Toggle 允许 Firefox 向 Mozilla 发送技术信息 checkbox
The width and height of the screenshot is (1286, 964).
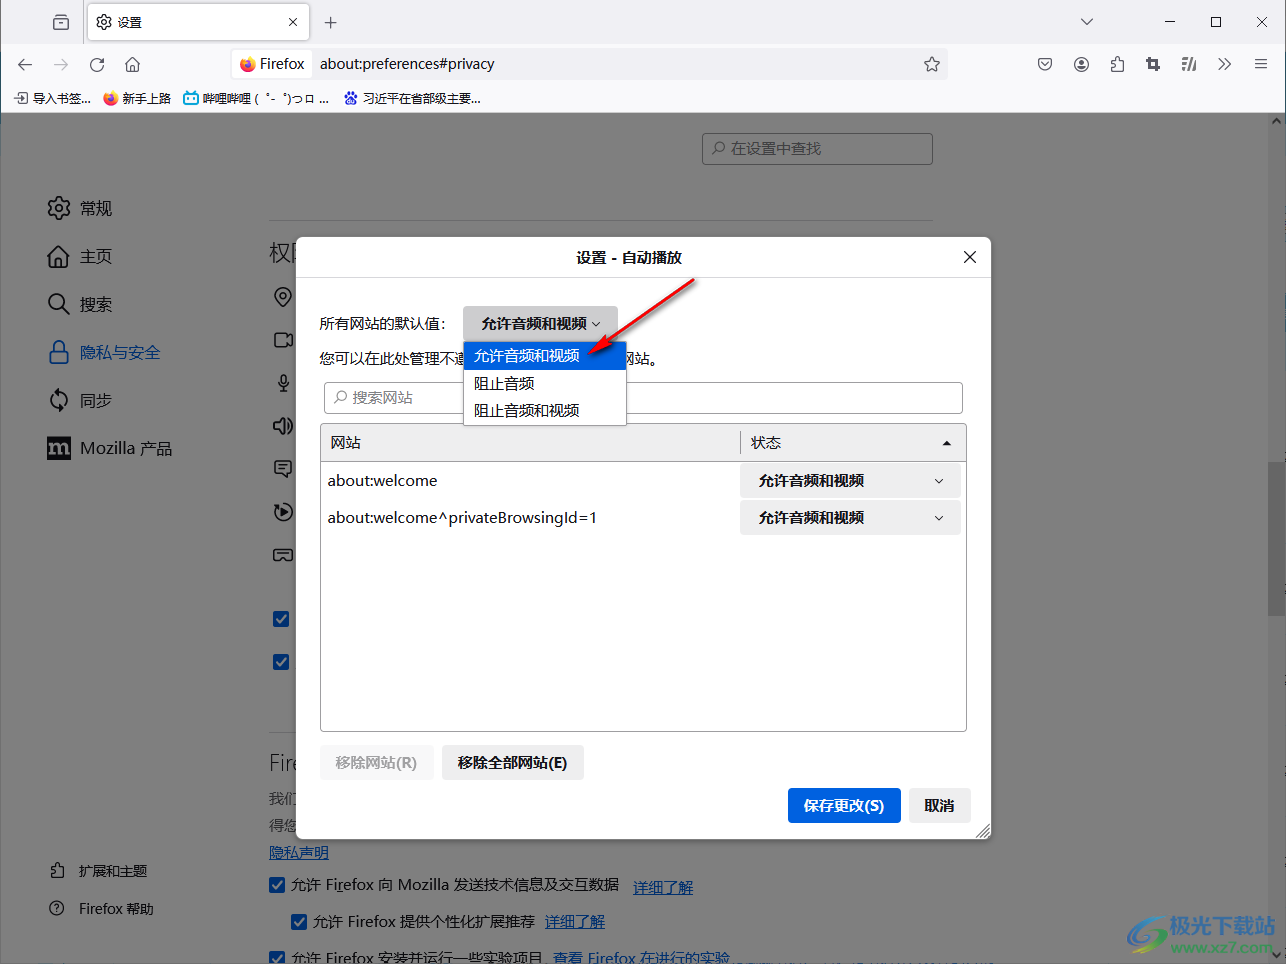(277, 885)
